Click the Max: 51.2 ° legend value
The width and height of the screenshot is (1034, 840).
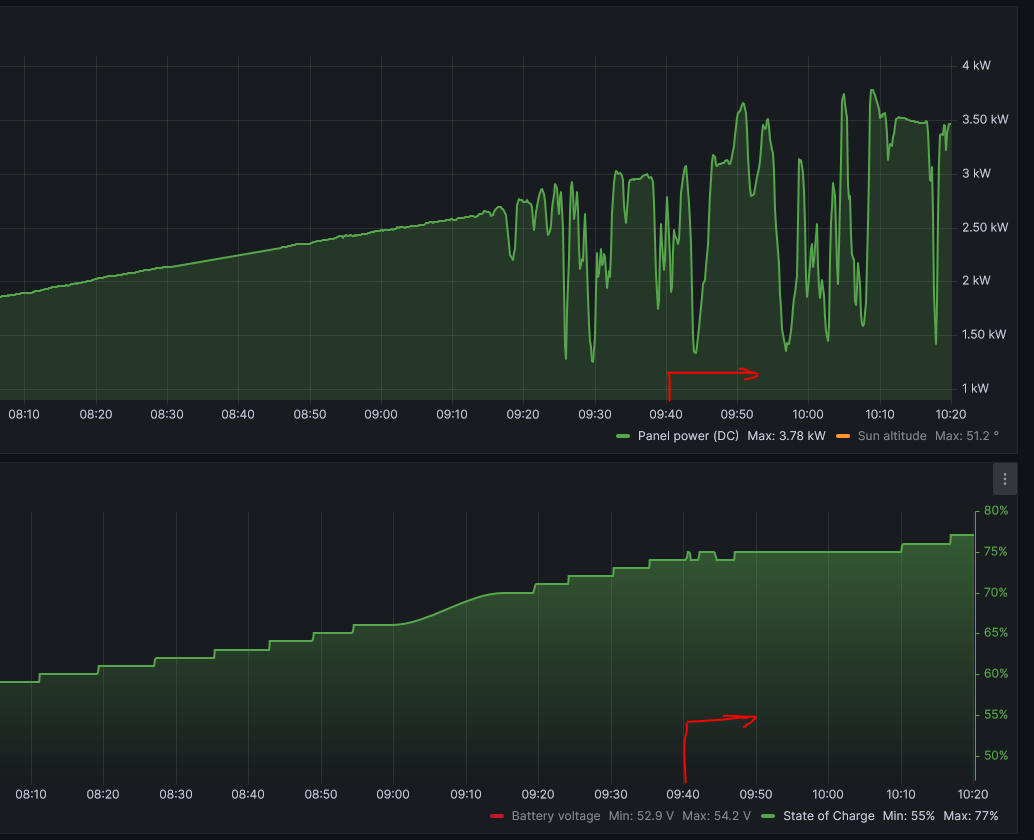[967, 436]
